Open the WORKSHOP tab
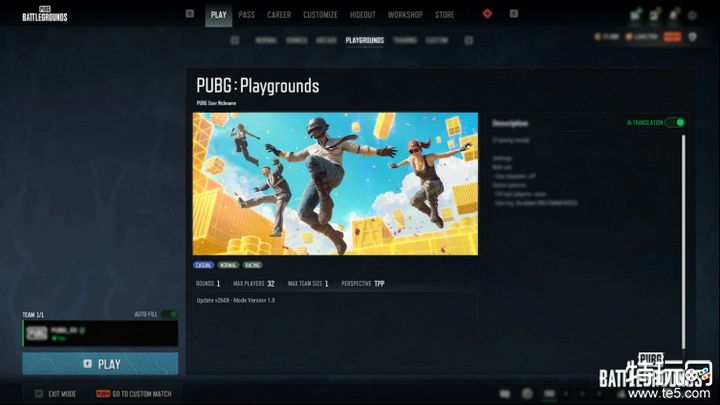 click(x=405, y=15)
